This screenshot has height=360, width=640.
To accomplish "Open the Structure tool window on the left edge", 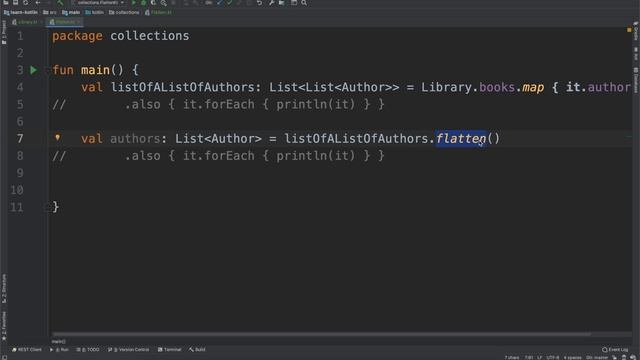I will tap(4, 289).
